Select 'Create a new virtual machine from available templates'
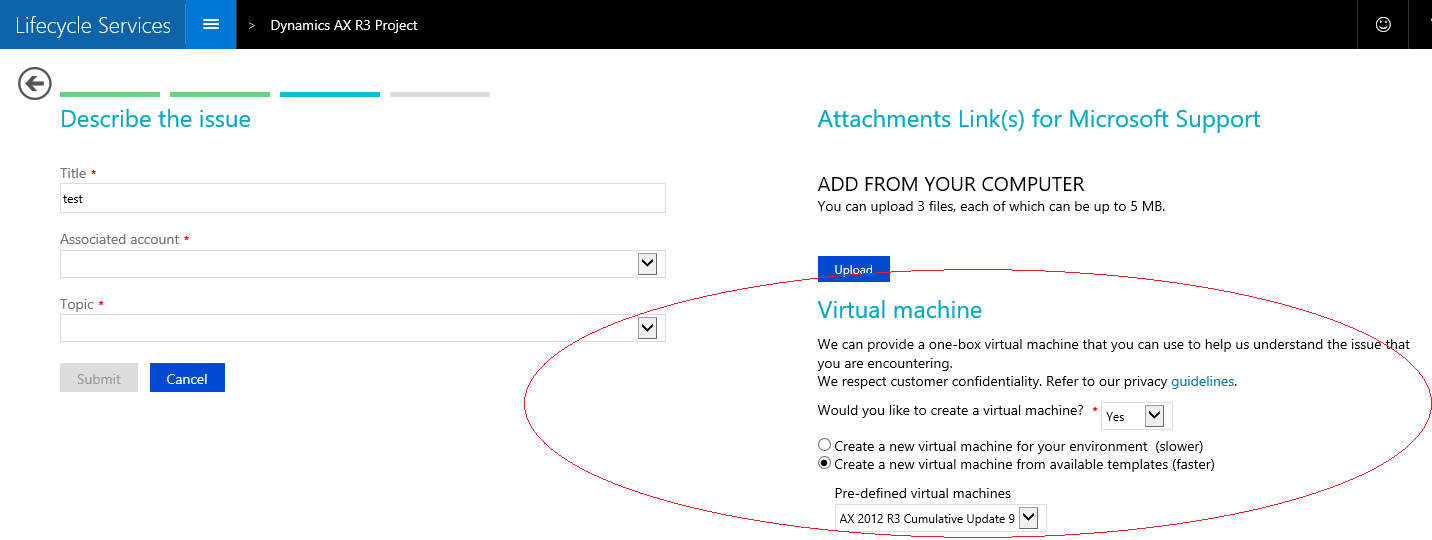This screenshot has height=540, width=1432. pos(824,463)
